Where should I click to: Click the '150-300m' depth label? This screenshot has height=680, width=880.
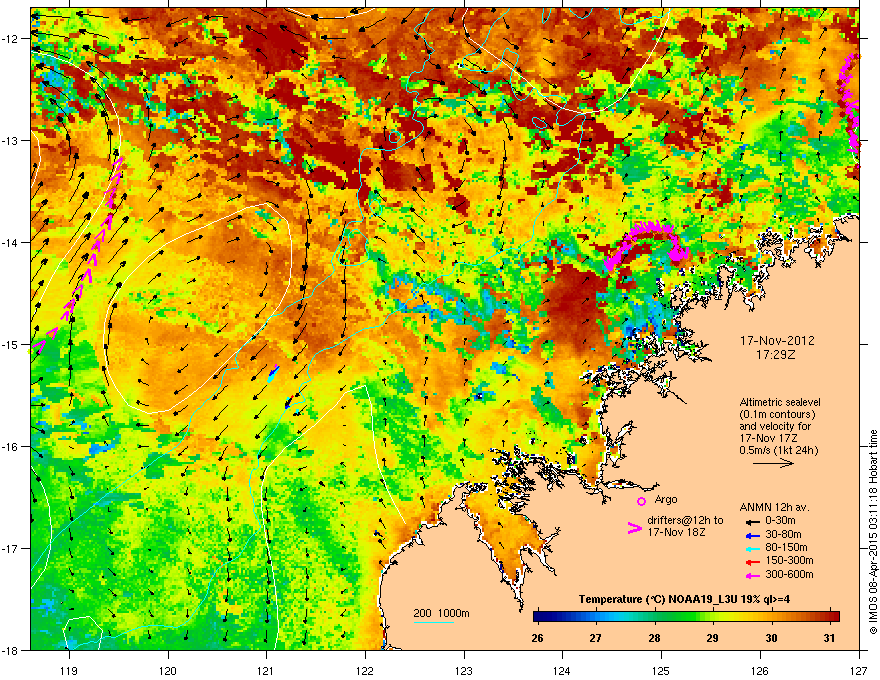(x=789, y=560)
